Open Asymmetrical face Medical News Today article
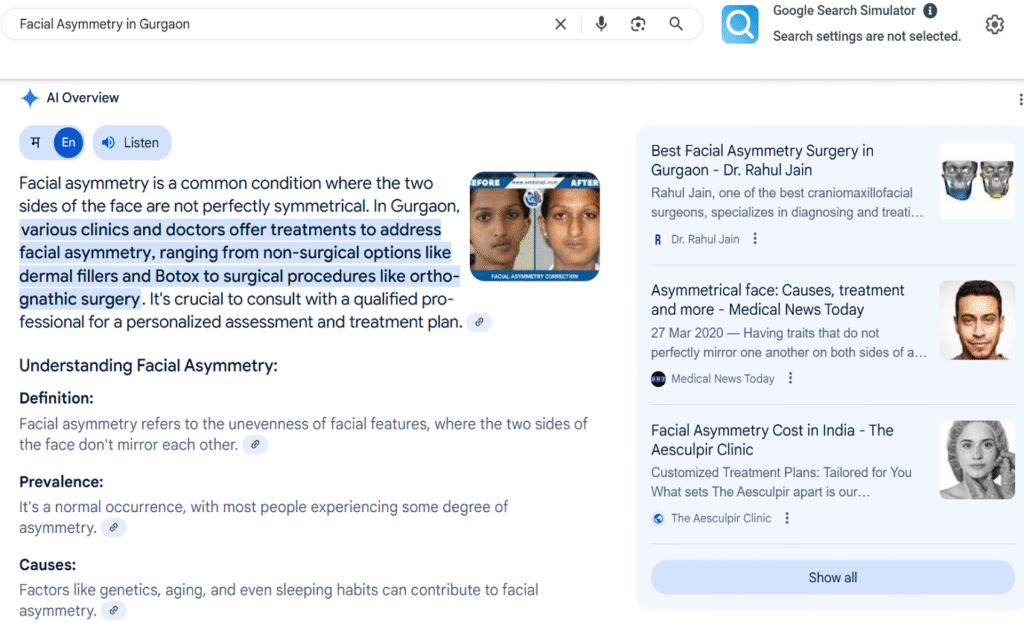 [777, 300]
